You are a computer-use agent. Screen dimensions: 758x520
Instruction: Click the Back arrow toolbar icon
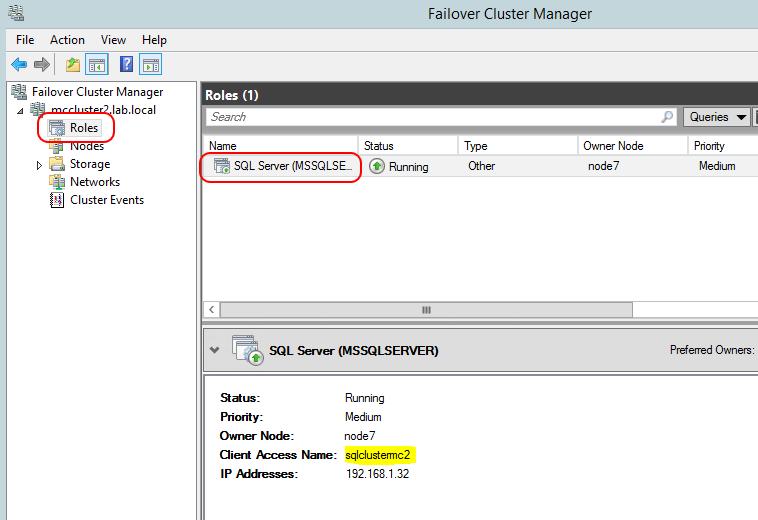click(x=19, y=64)
